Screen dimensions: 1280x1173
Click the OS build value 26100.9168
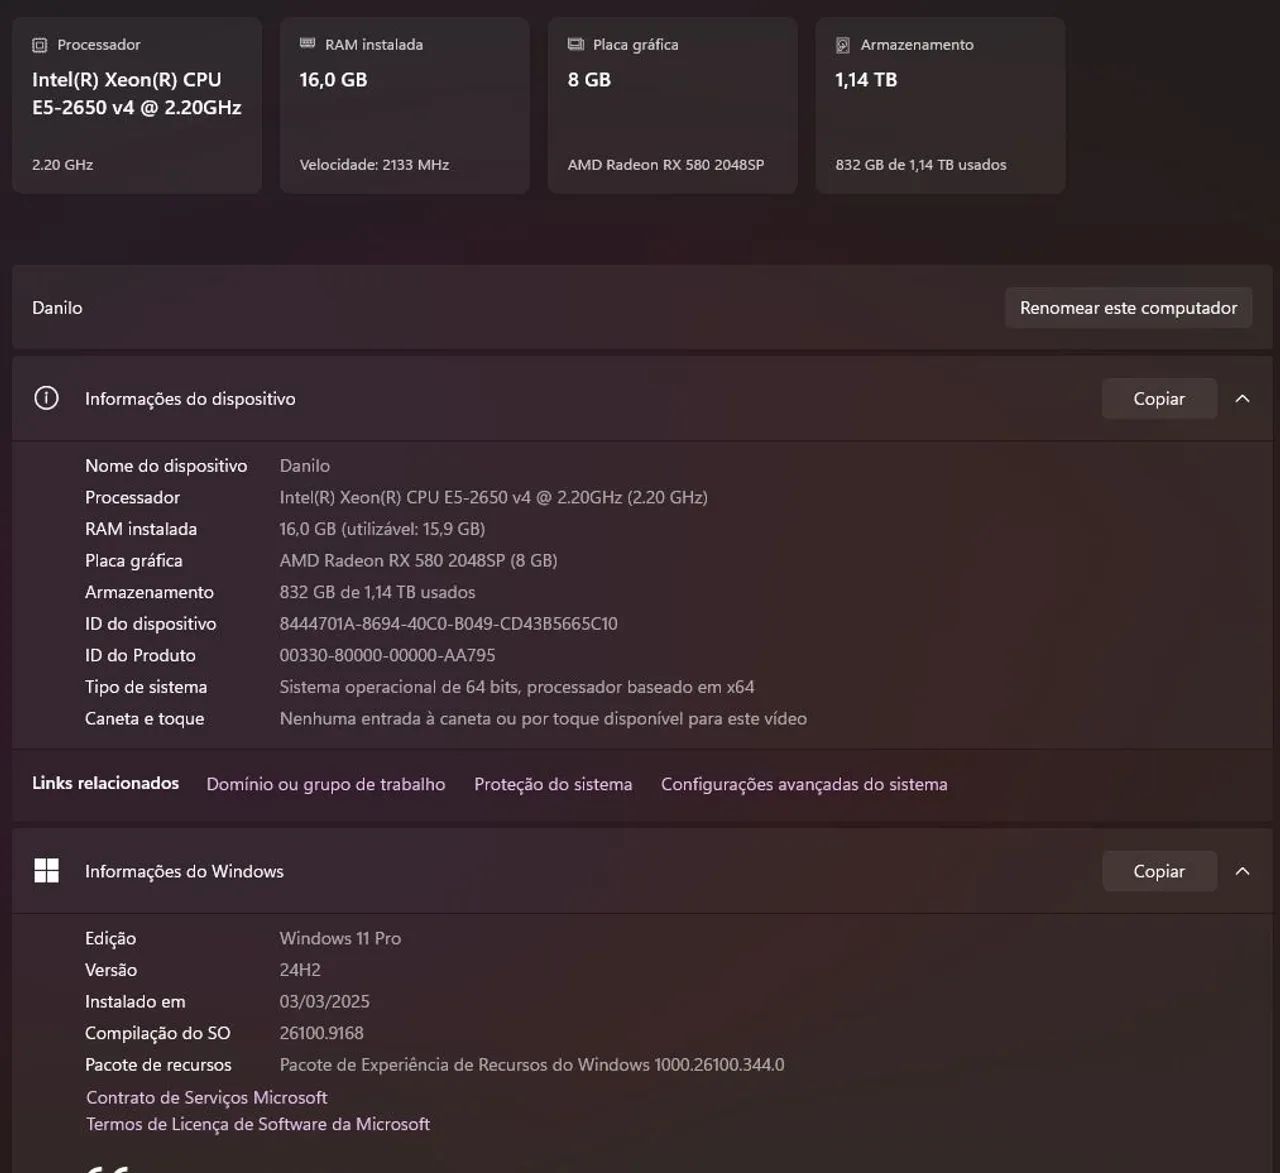321,1034
